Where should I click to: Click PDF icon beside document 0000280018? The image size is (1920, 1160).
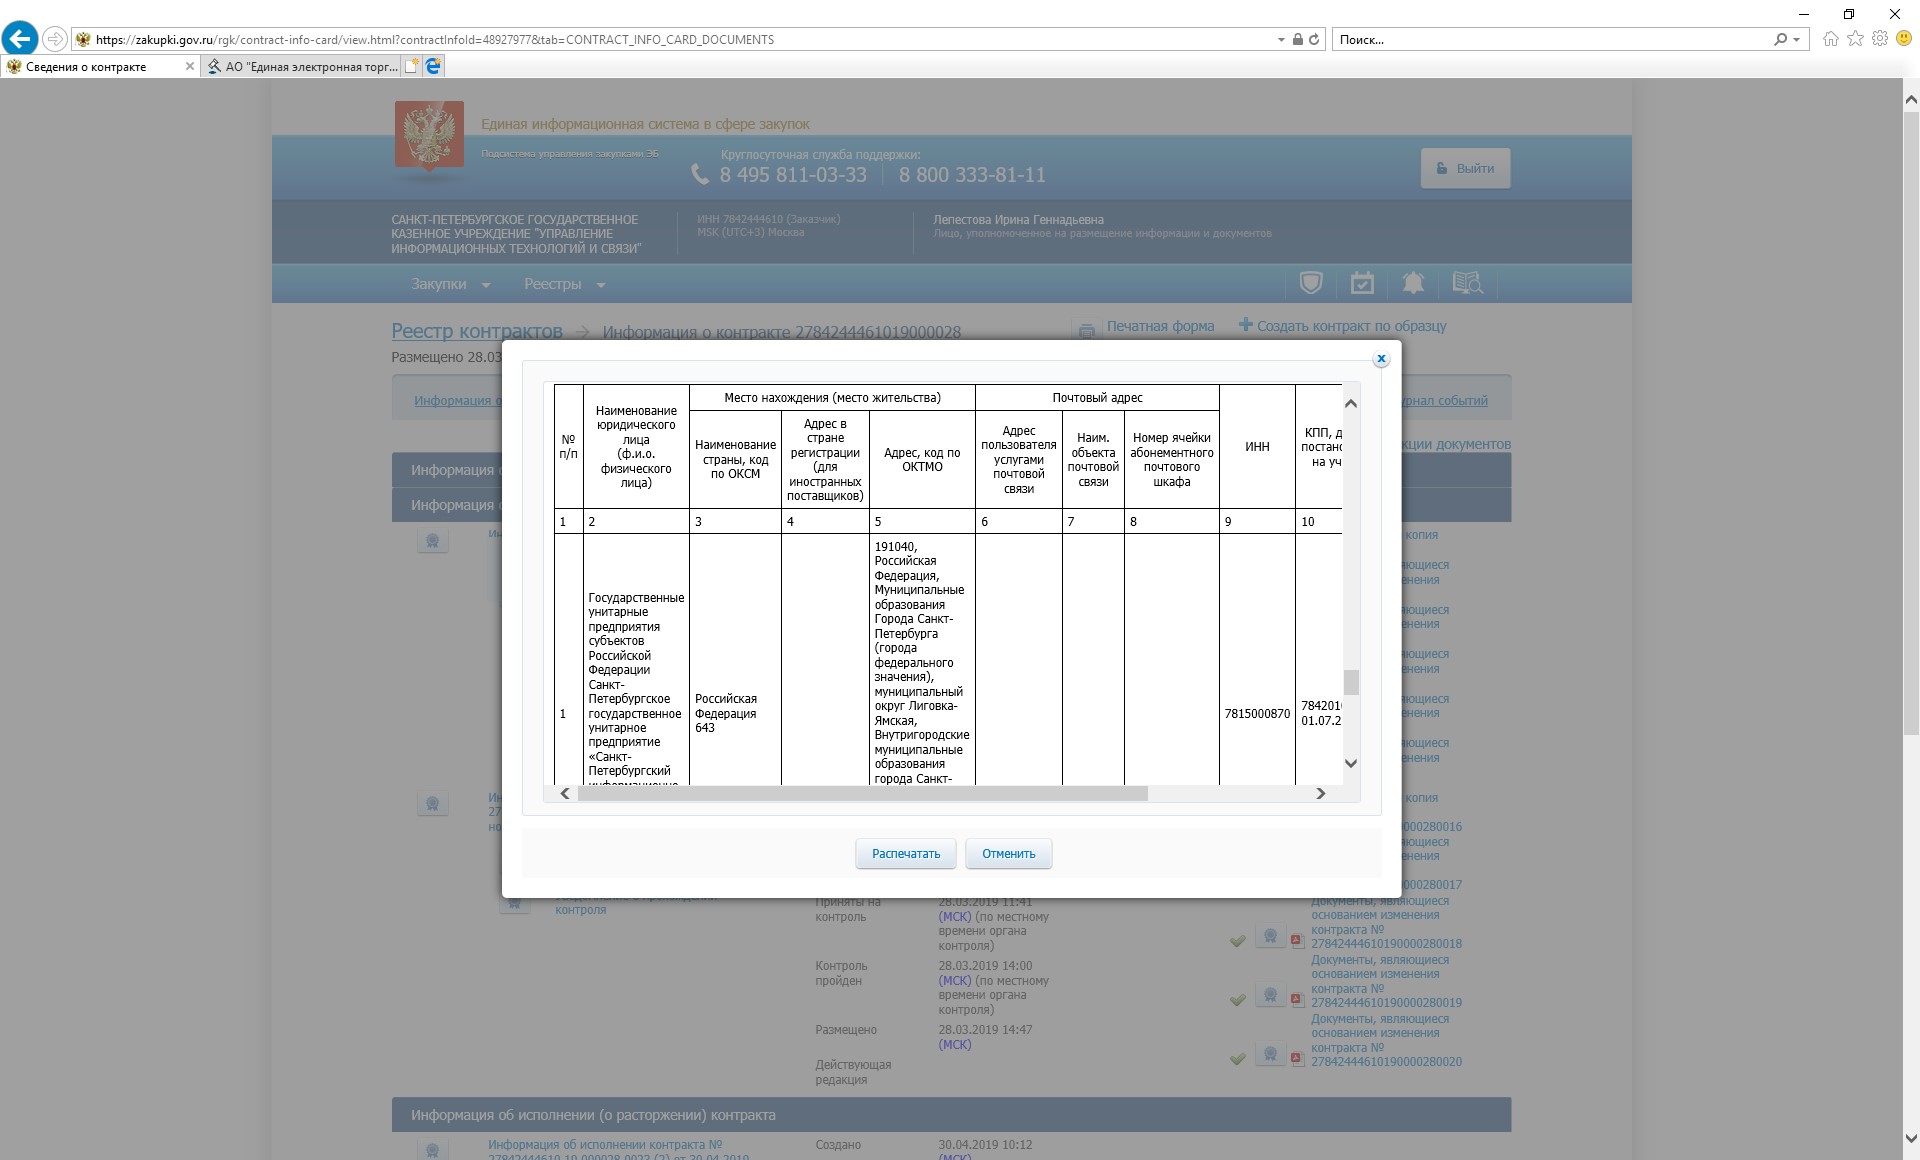tap(1296, 940)
